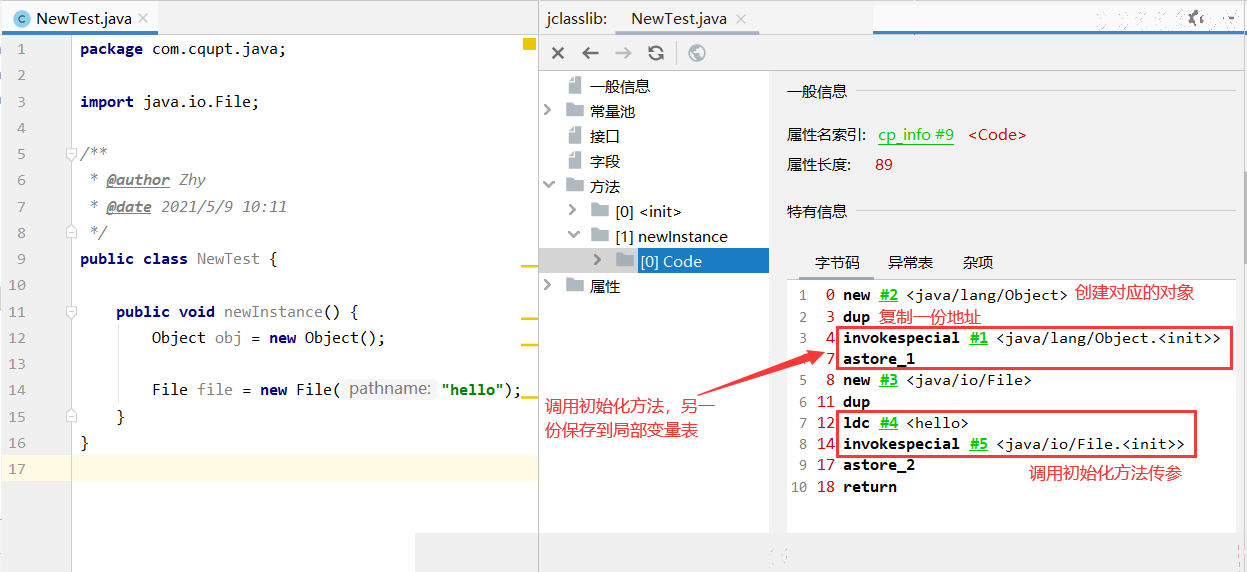The width and height of the screenshot is (1247, 572).
Task: Click the astore_1 bytecode instruction
Action: [x=879, y=359]
